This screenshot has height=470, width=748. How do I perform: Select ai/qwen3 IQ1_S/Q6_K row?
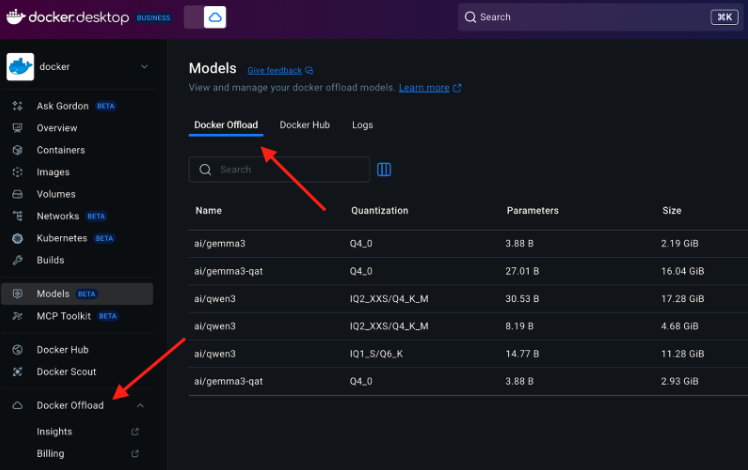(x=468, y=354)
